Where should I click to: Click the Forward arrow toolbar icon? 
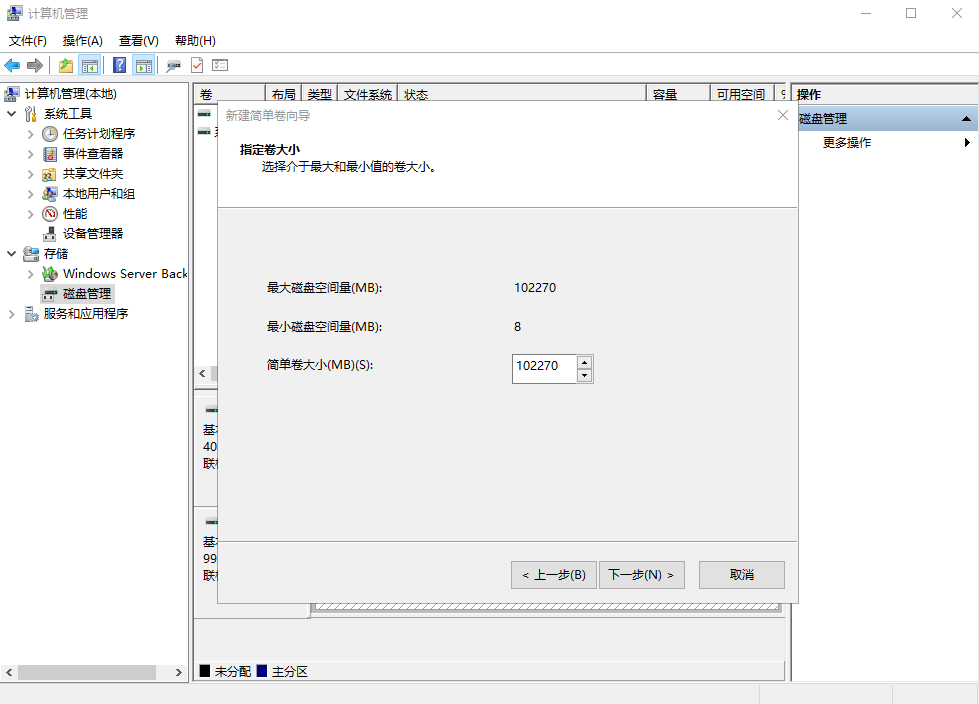click(x=35, y=65)
